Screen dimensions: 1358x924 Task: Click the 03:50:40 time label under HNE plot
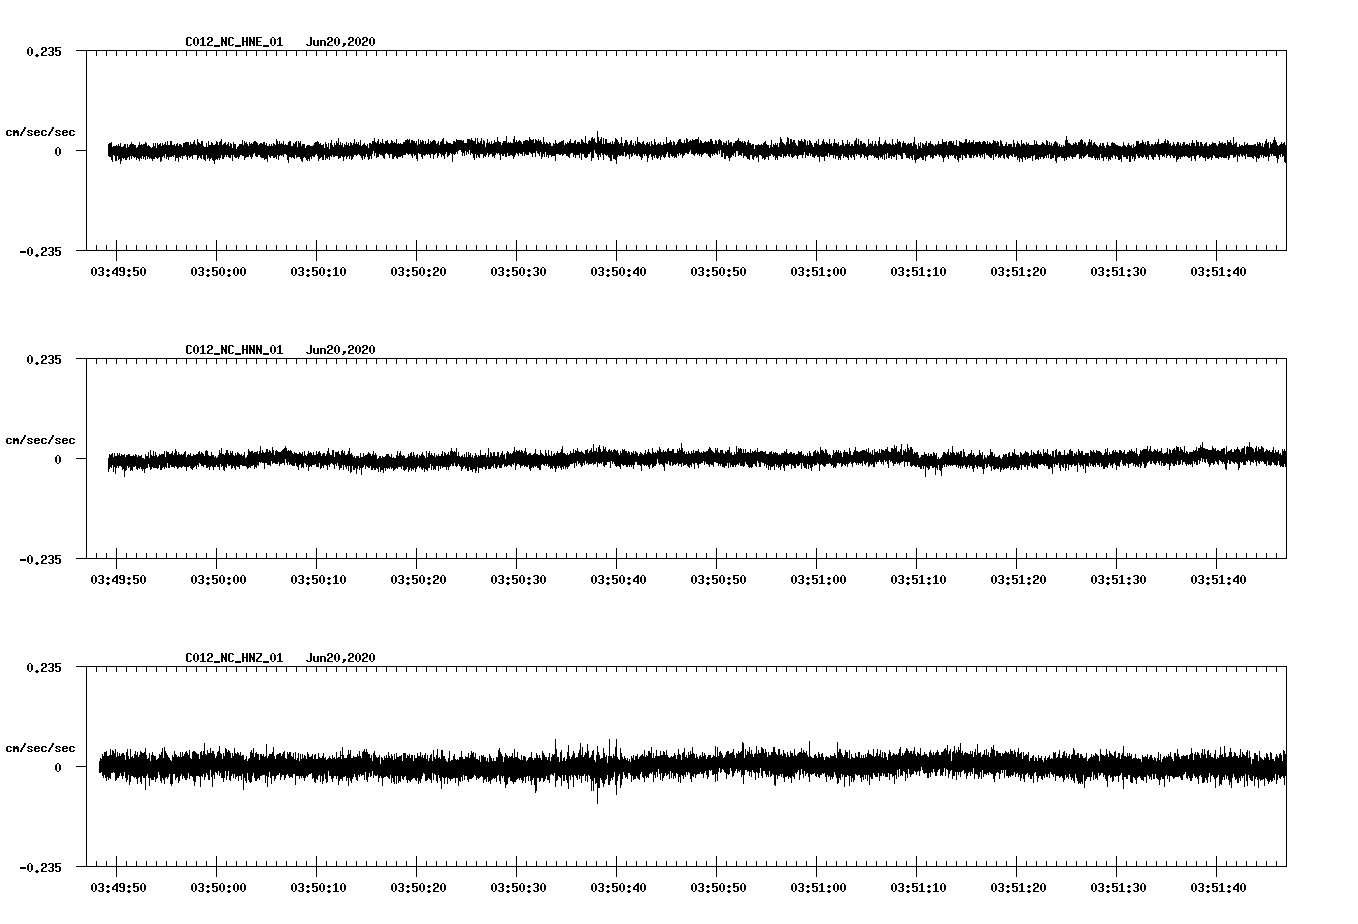point(618,272)
